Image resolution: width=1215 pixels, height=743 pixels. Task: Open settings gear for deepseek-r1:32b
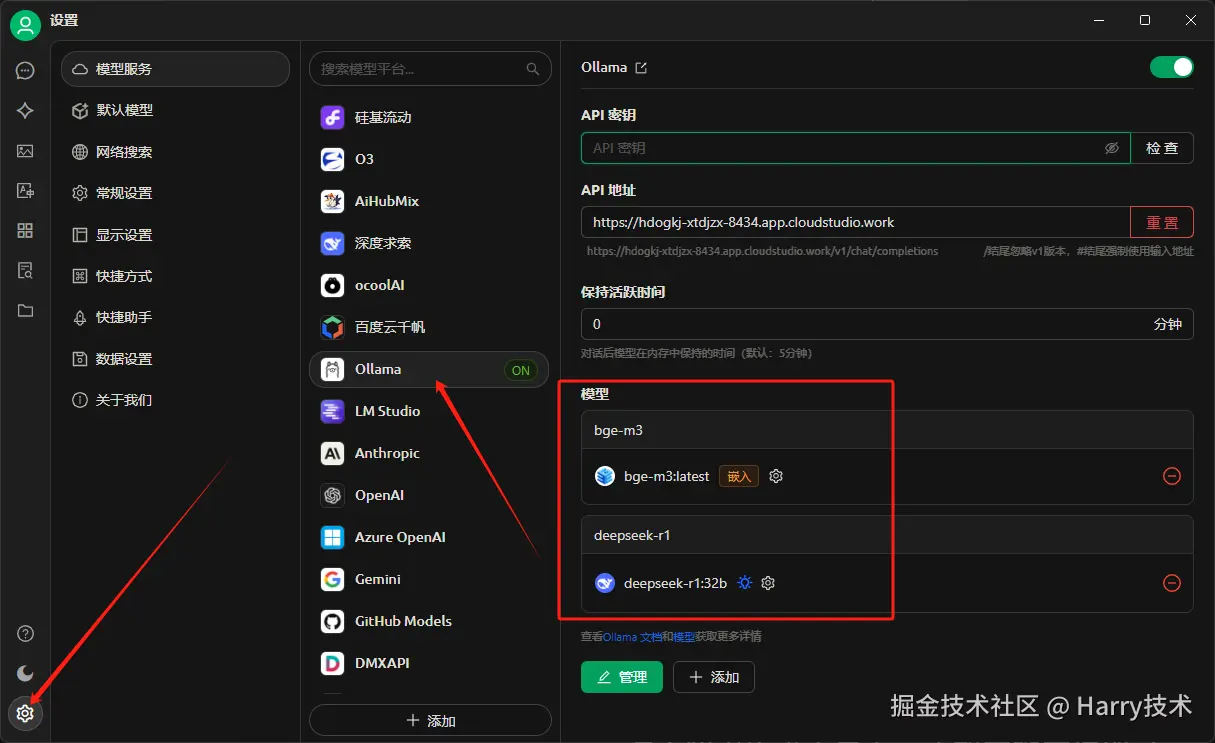pos(768,583)
